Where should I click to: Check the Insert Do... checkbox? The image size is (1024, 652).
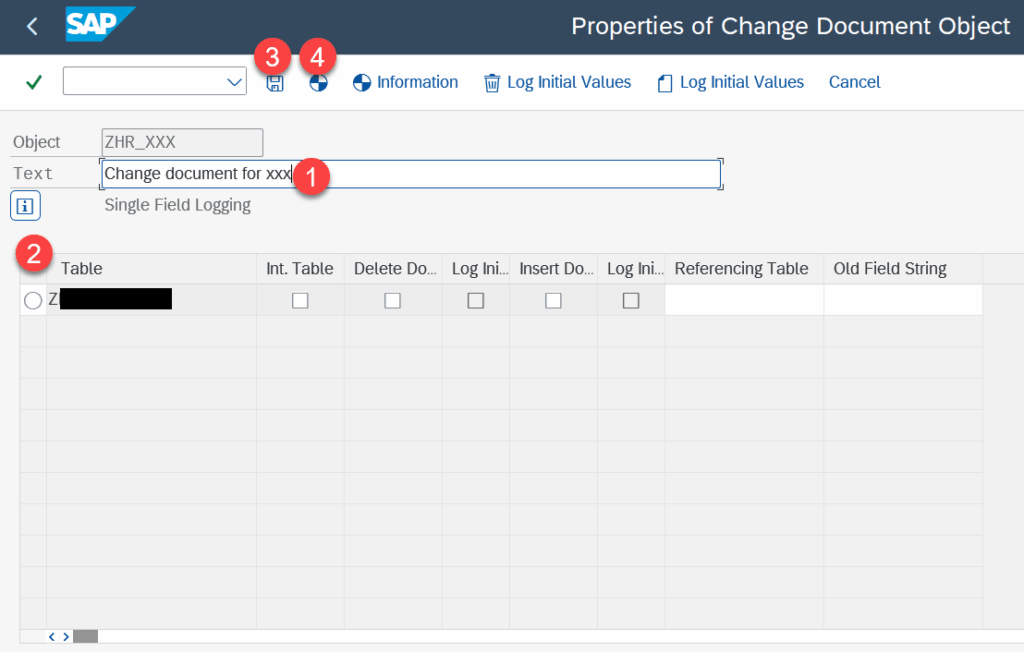[553, 300]
